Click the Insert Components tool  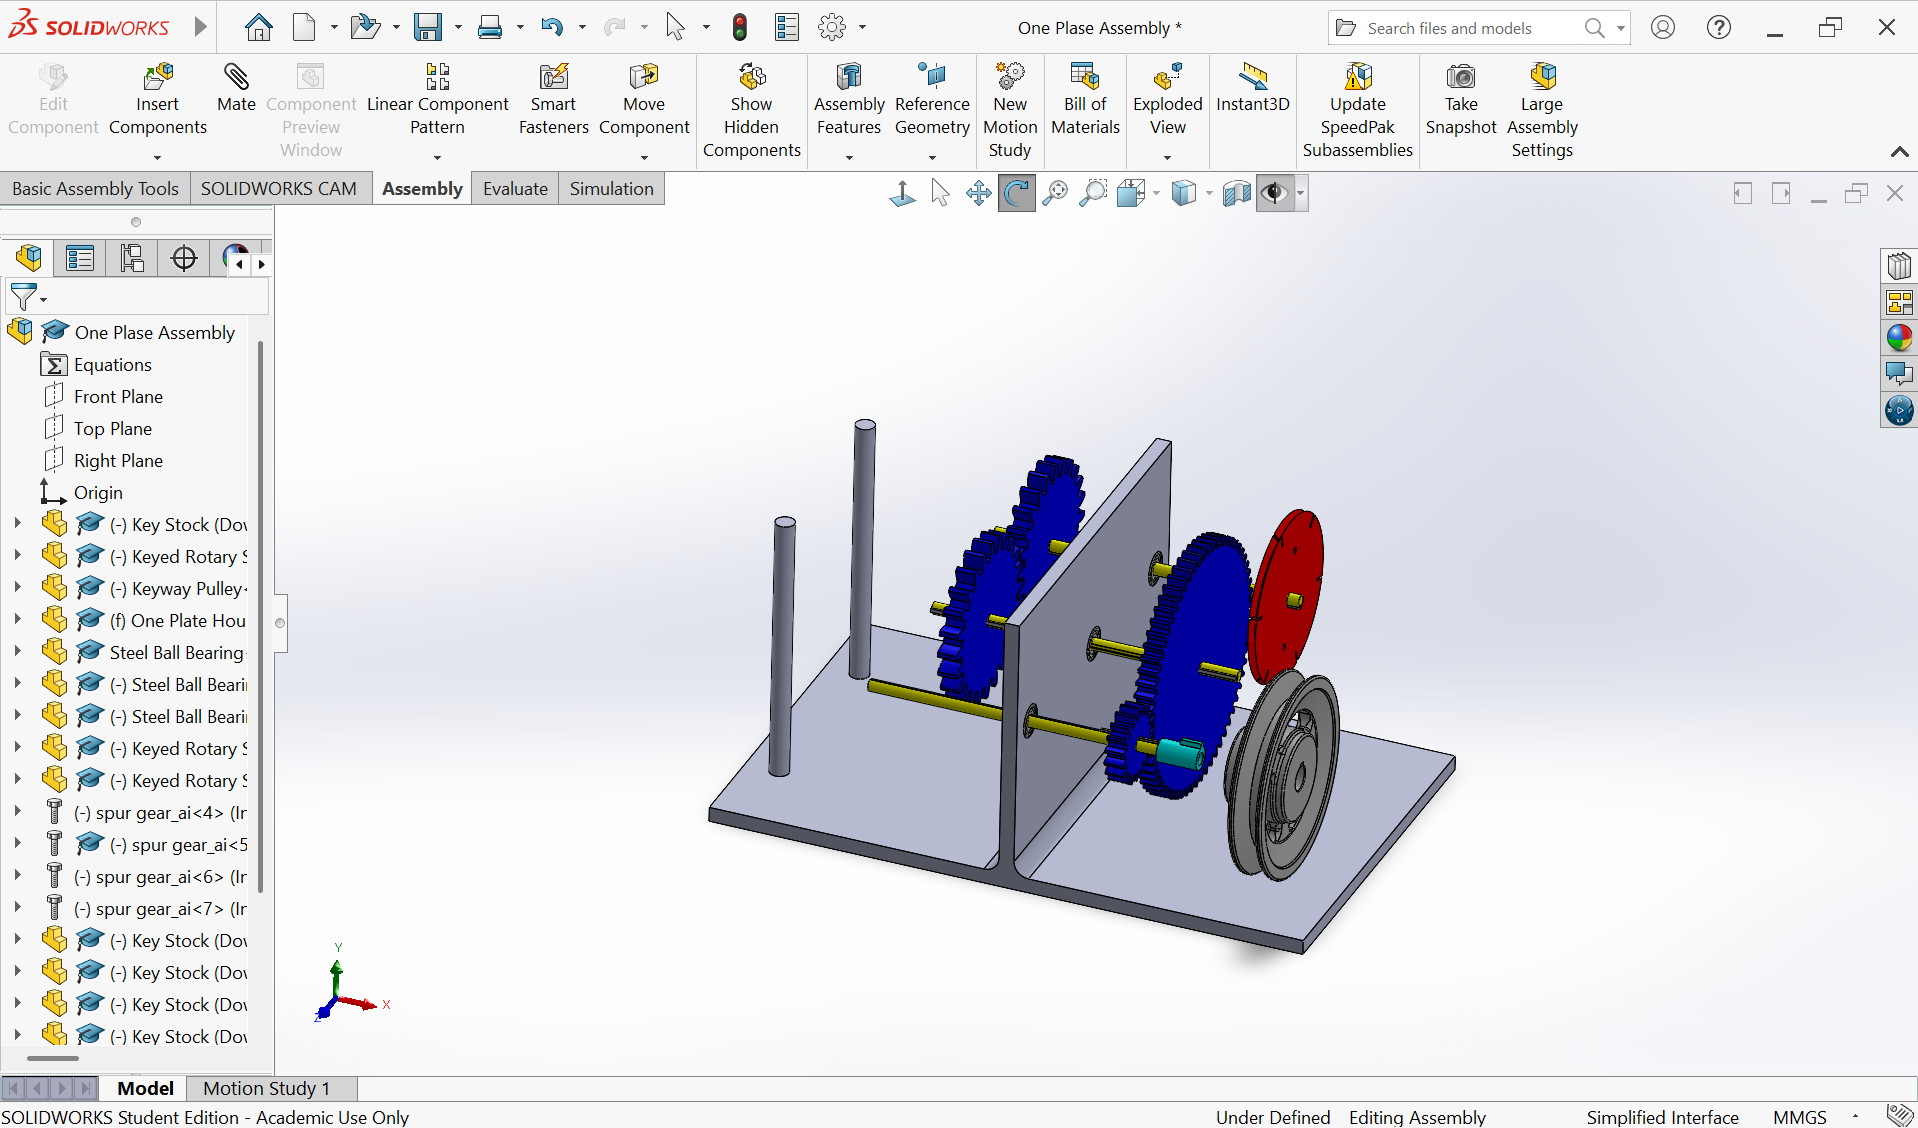[157, 100]
